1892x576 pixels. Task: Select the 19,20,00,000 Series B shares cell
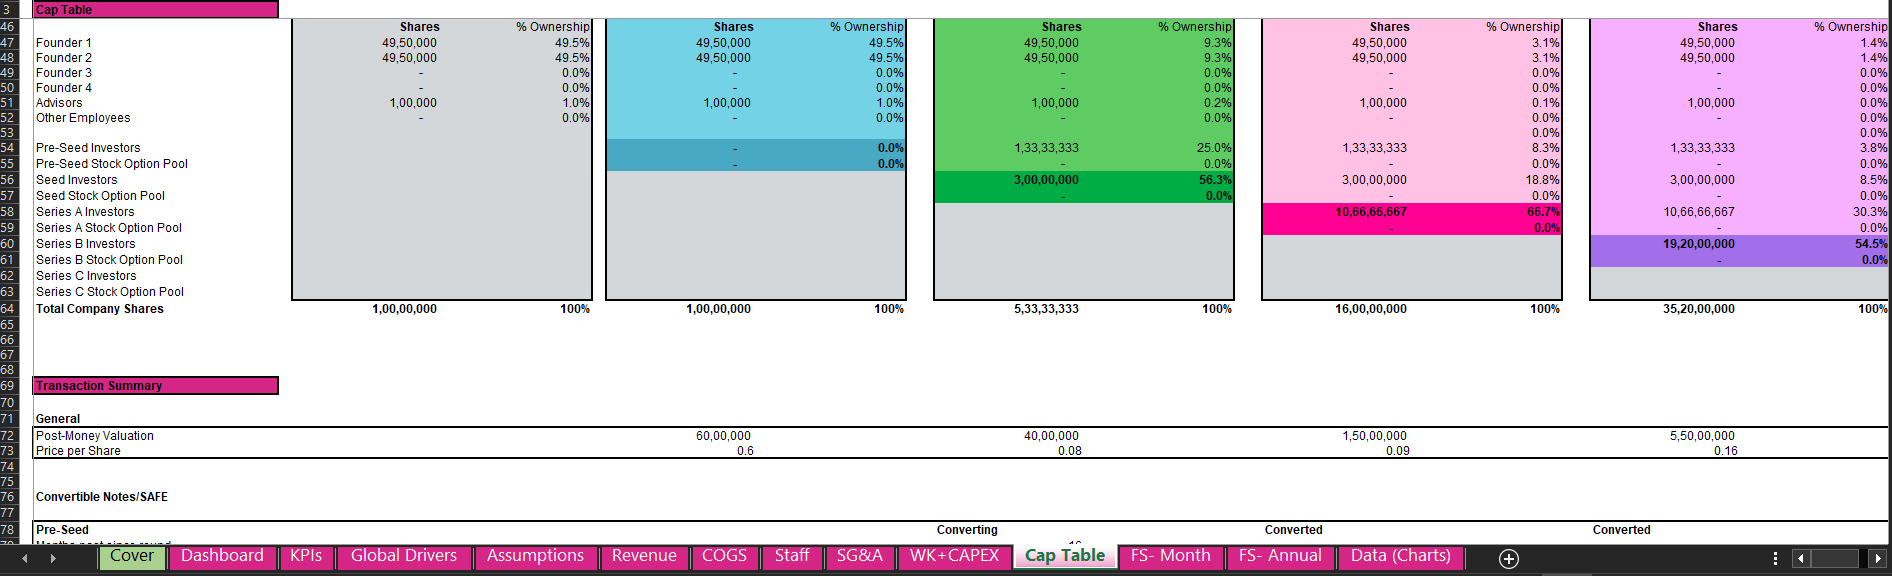1699,244
